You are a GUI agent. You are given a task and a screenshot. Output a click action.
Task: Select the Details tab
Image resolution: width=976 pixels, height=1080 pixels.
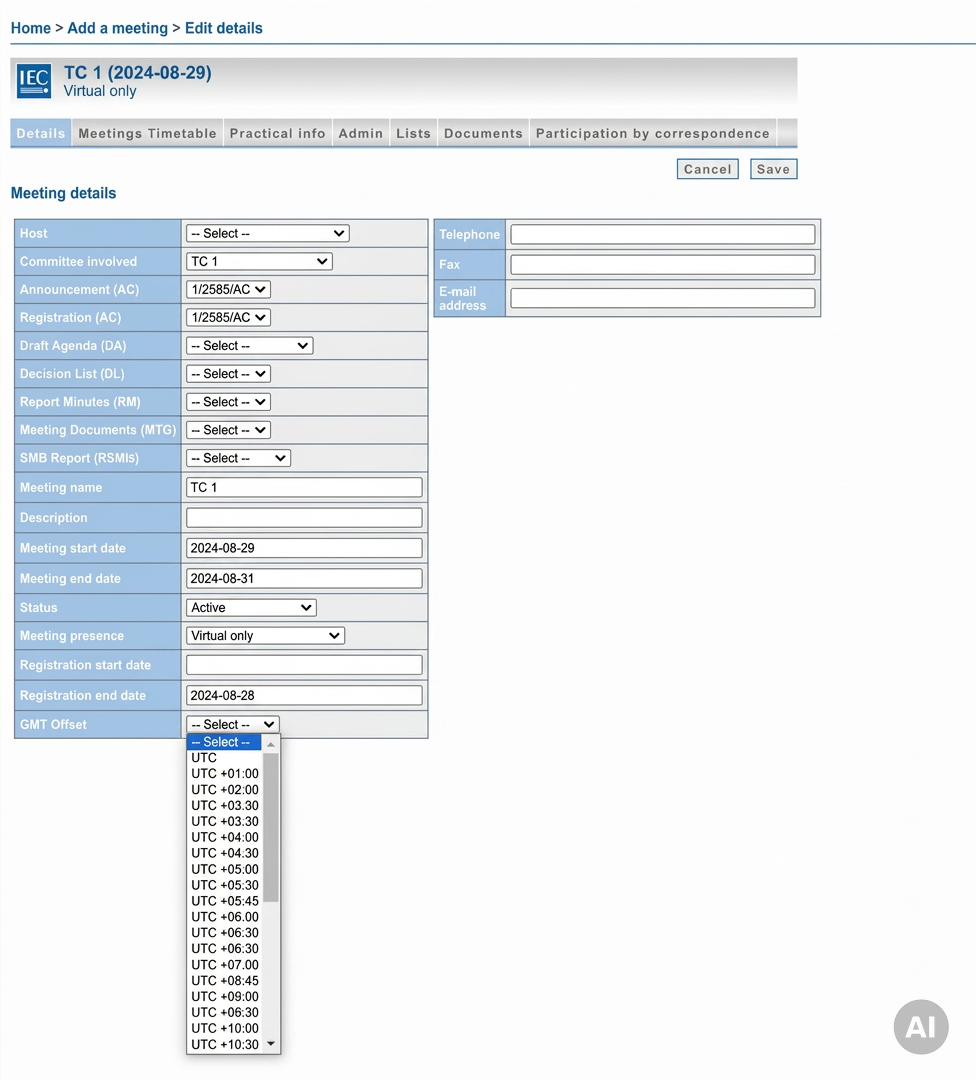[41, 134]
